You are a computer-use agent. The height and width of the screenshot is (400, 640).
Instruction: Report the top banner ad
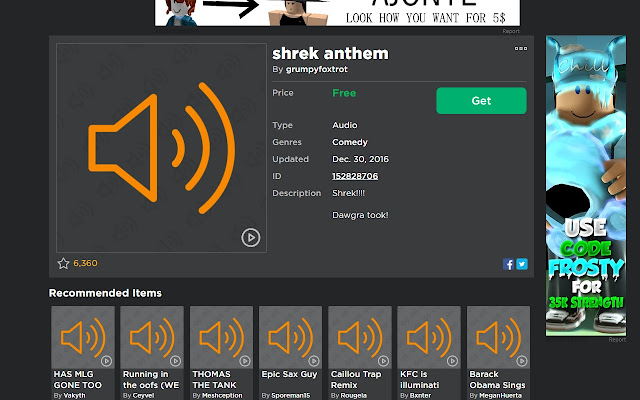pos(511,31)
